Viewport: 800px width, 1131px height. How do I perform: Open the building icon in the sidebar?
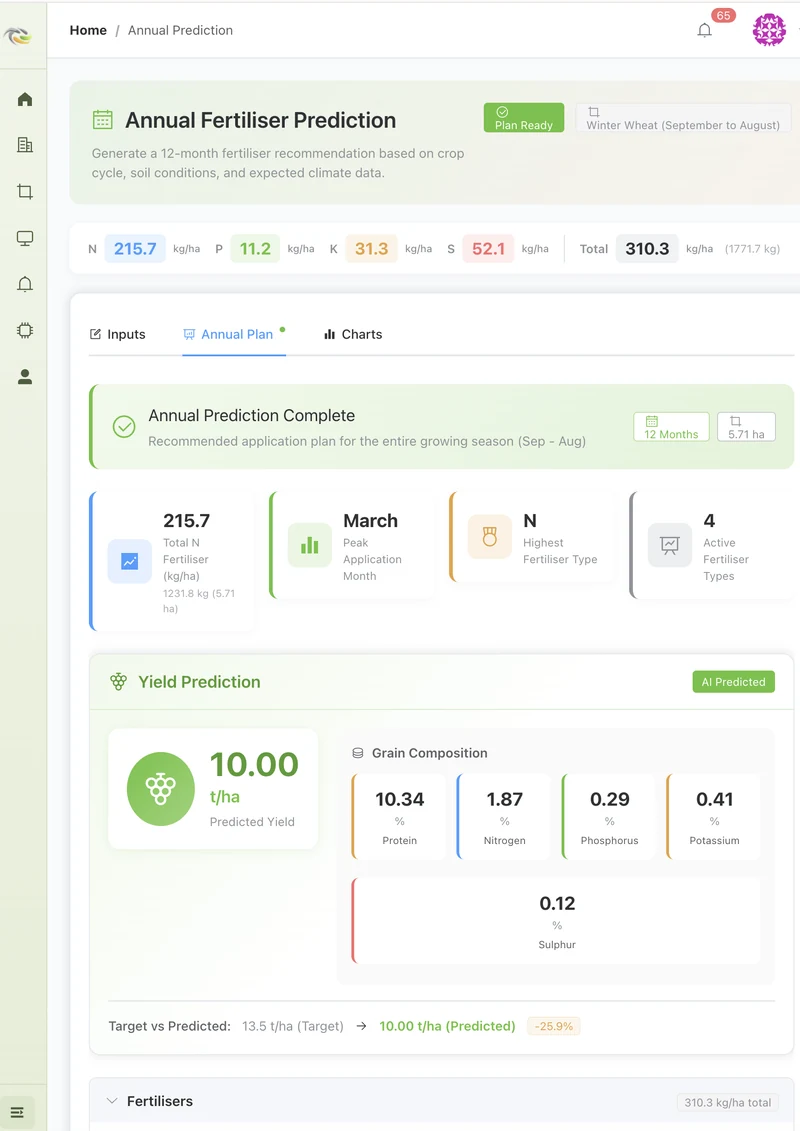coord(25,145)
